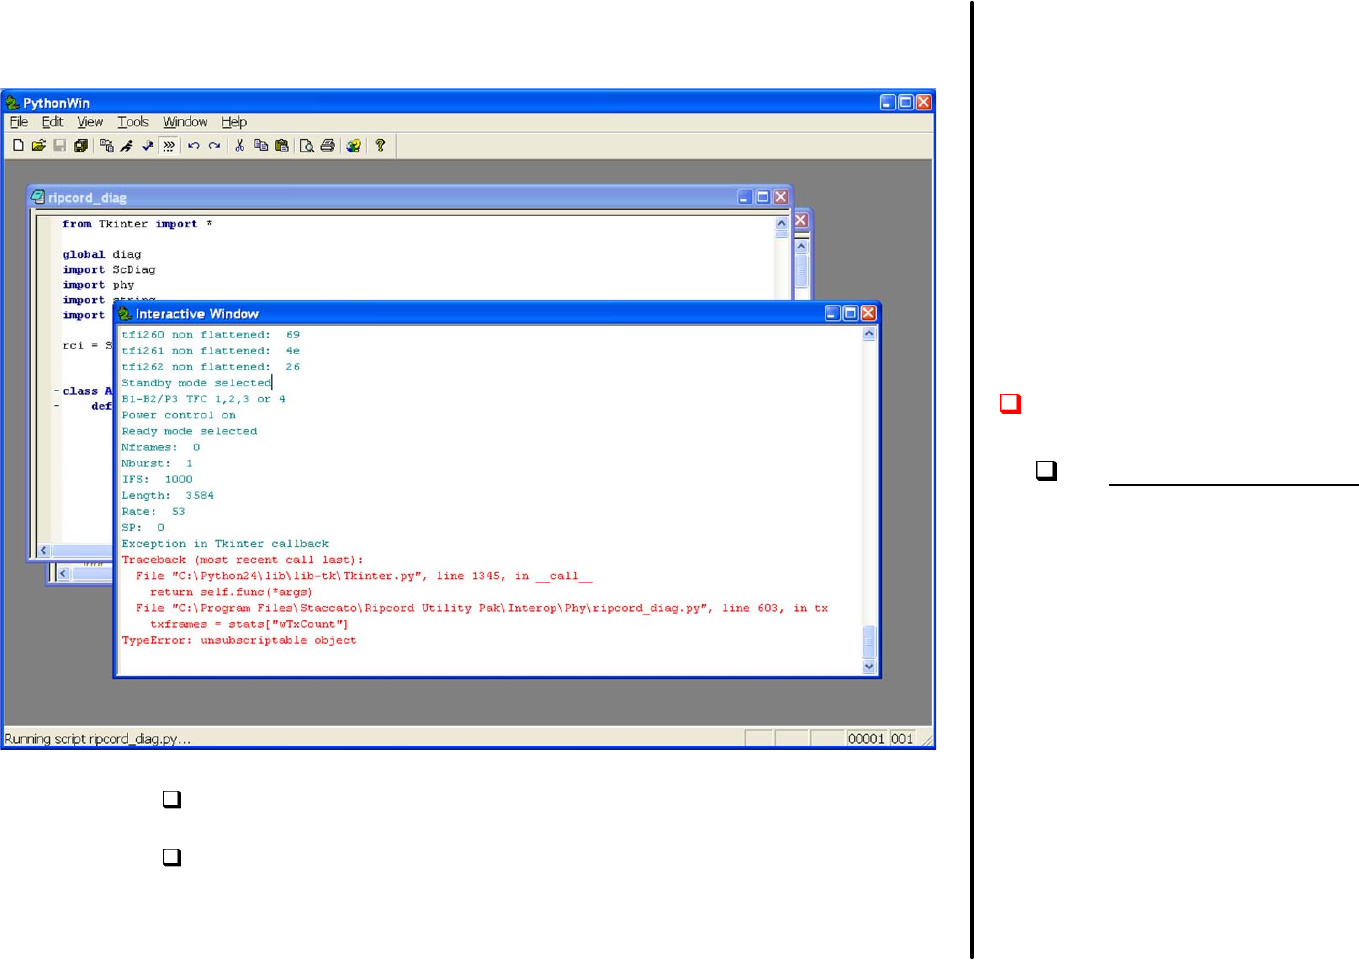The width and height of the screenshot is (1359, 960).
Task: Open the Window menu
Action: [185, 122]
